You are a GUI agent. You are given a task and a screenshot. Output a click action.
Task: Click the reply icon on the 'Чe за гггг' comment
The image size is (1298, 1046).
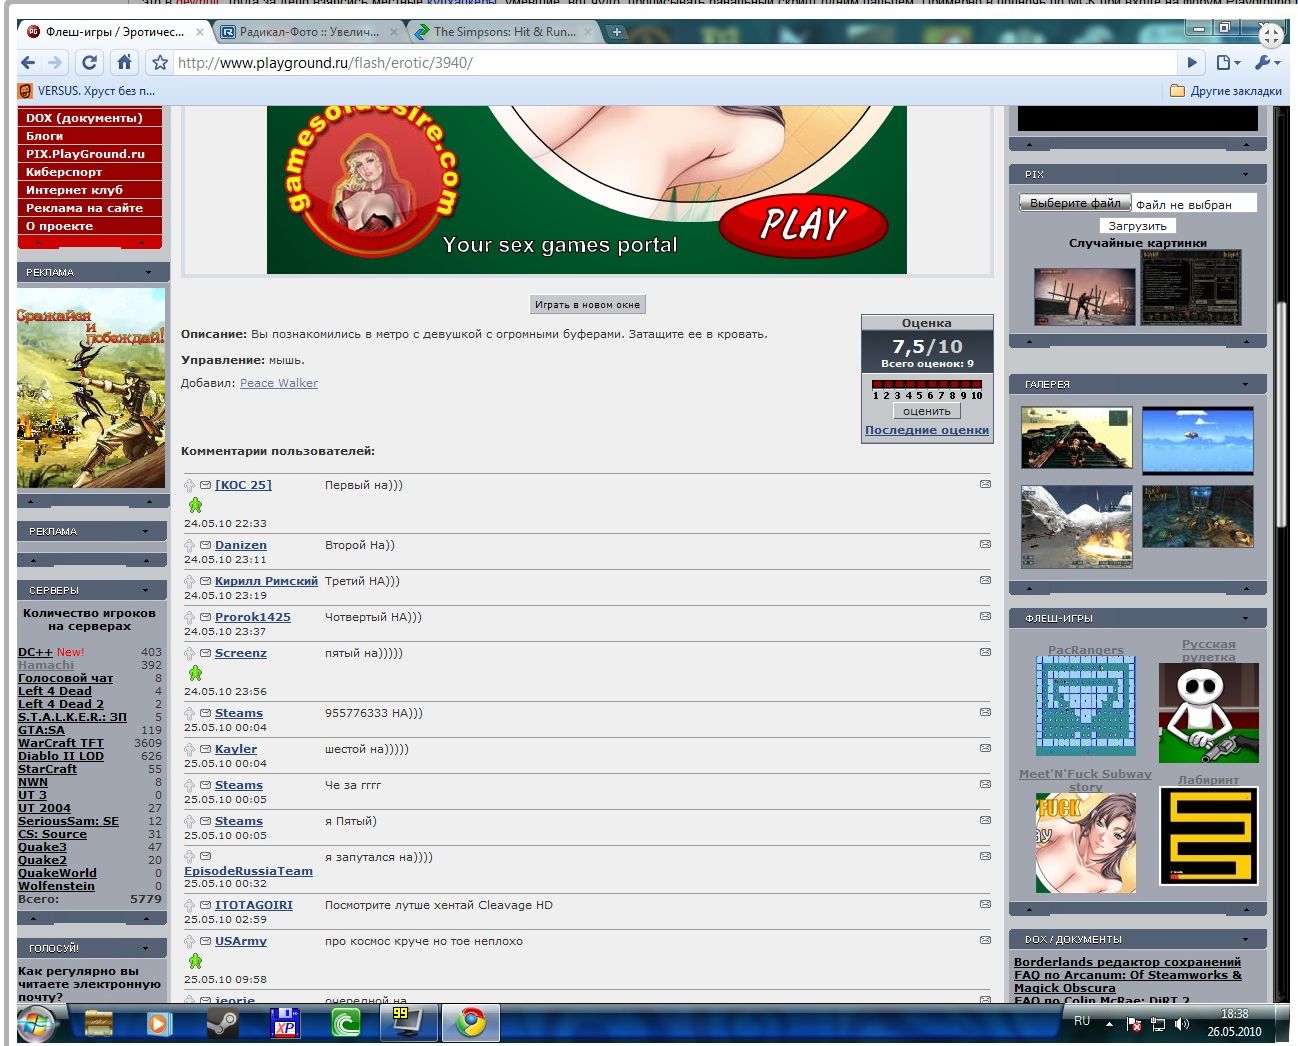coord(985,784)
